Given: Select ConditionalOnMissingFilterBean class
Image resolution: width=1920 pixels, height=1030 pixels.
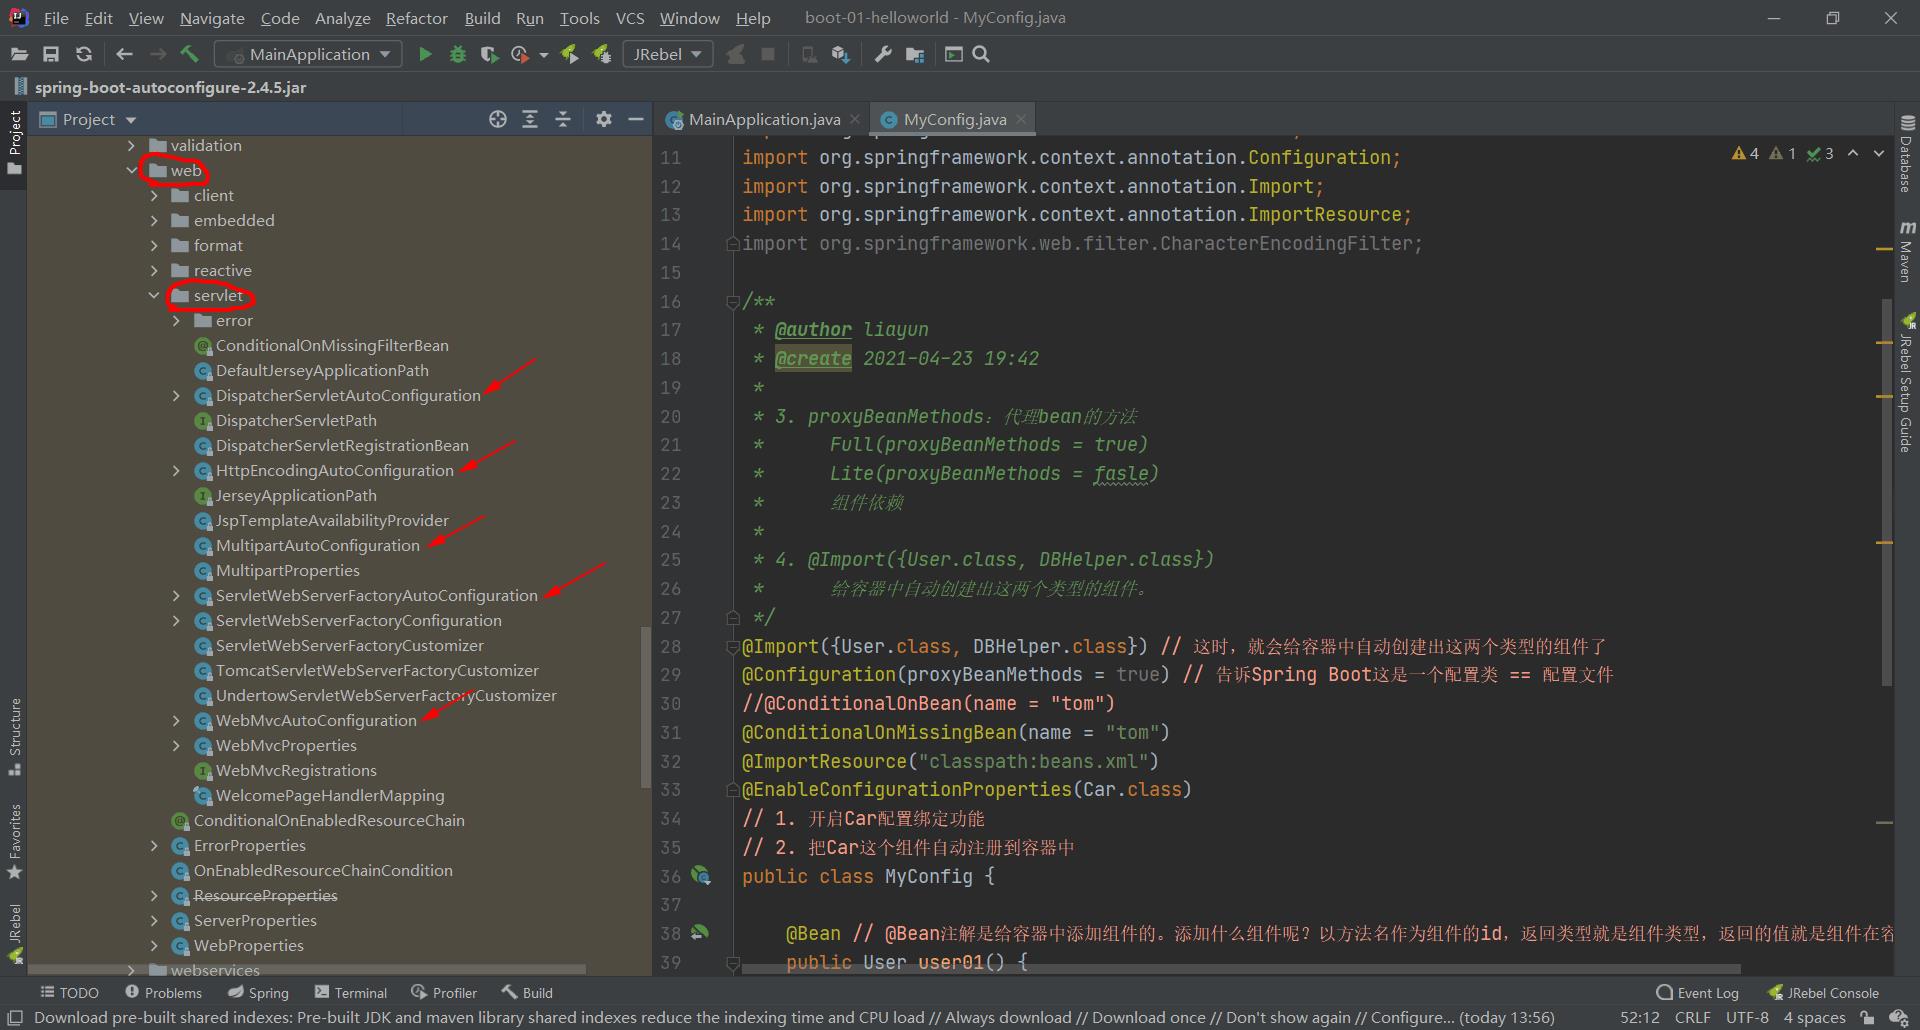Looking at the screenshot, I should pyautogui.click(x=332, y=346).
